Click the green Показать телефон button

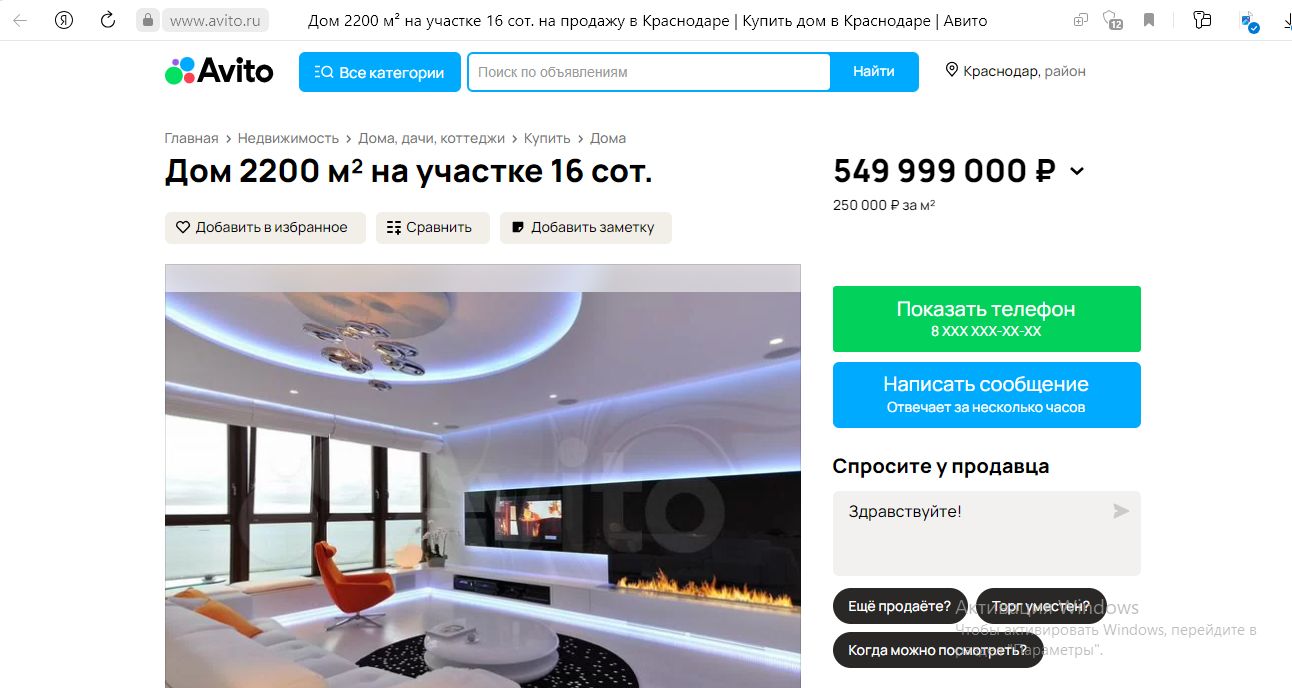986,319
